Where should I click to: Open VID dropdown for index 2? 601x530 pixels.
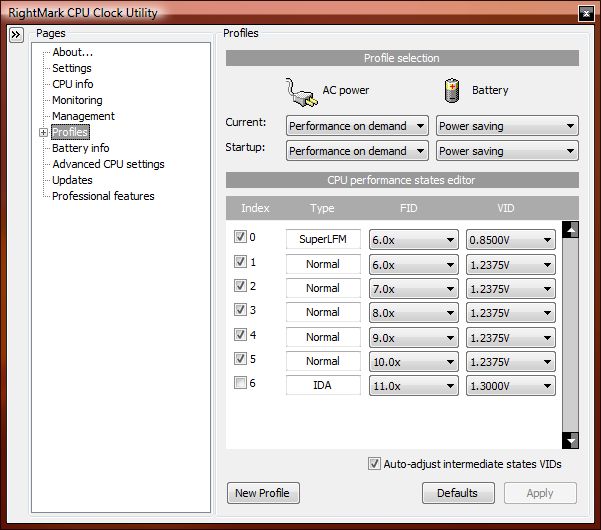coord(511,289)
